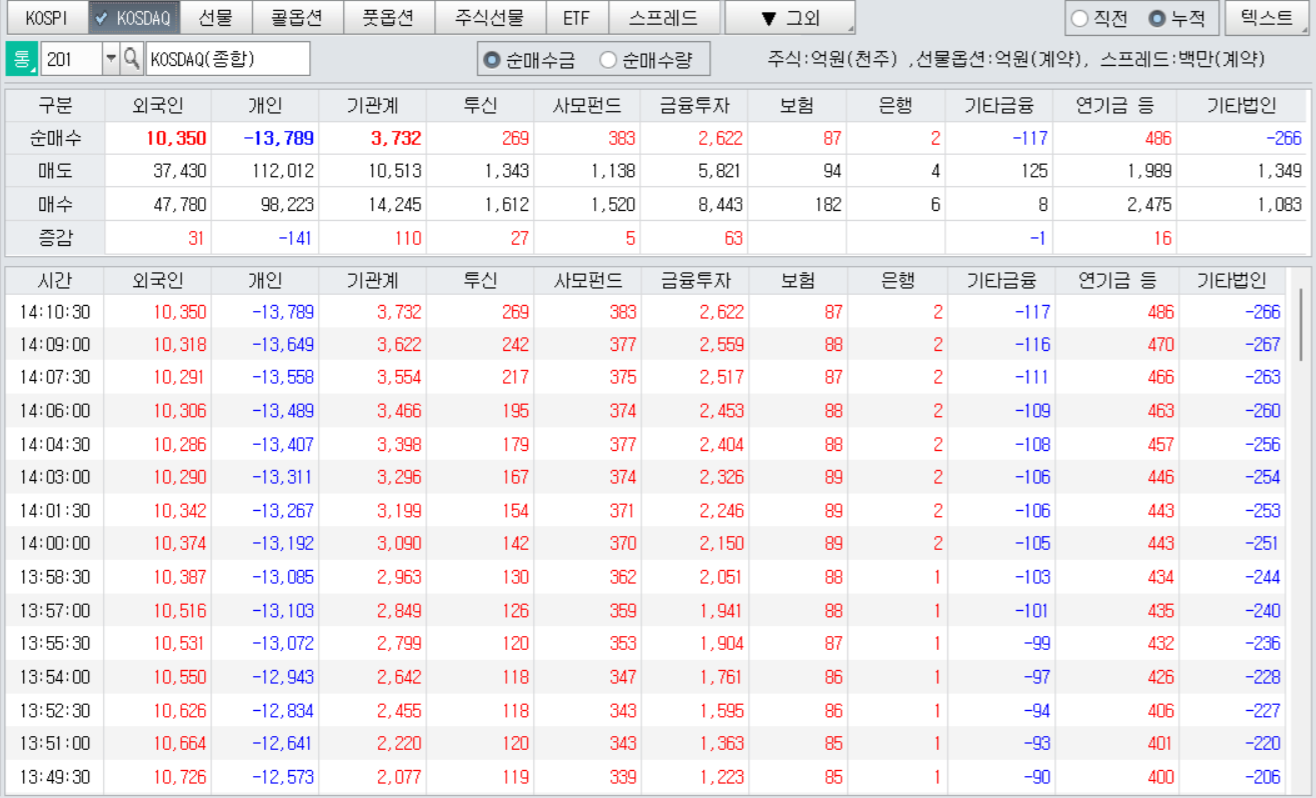Open the dropdown arrow next to code 201

[x=110, y=60]
